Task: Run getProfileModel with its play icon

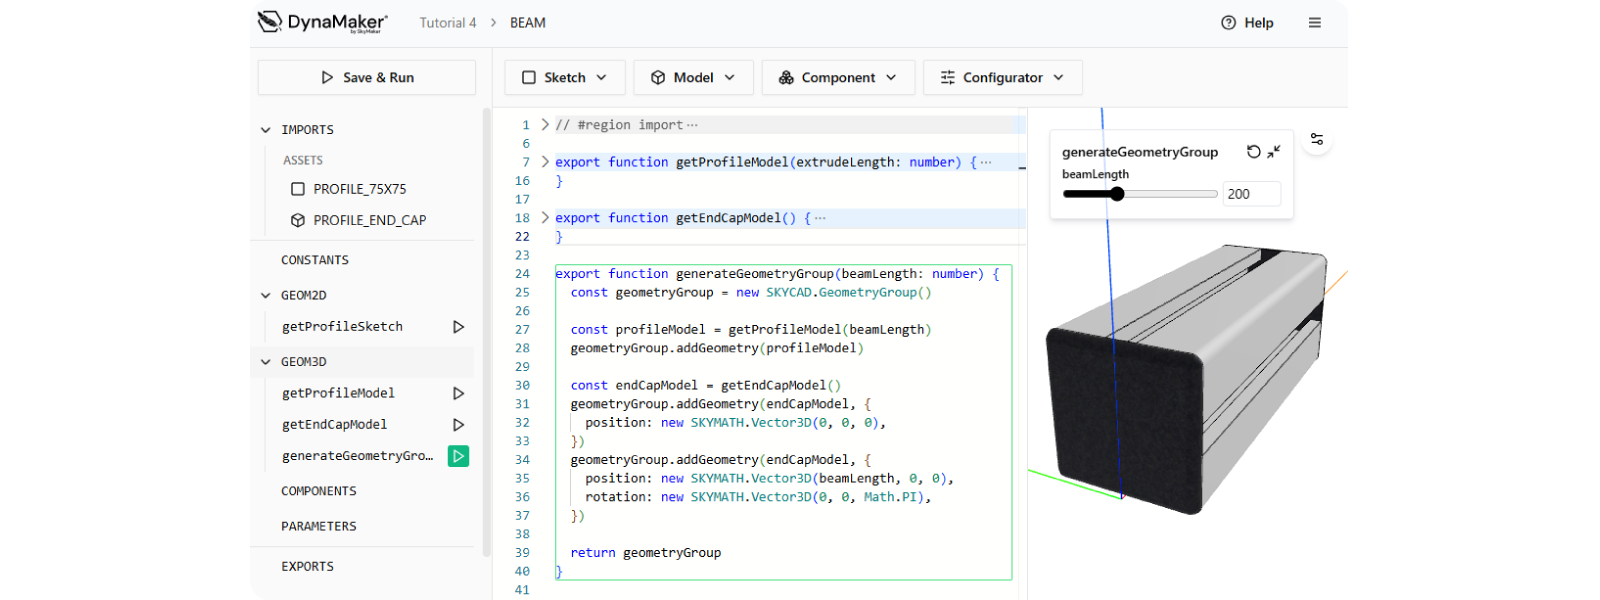Action: 458,394
